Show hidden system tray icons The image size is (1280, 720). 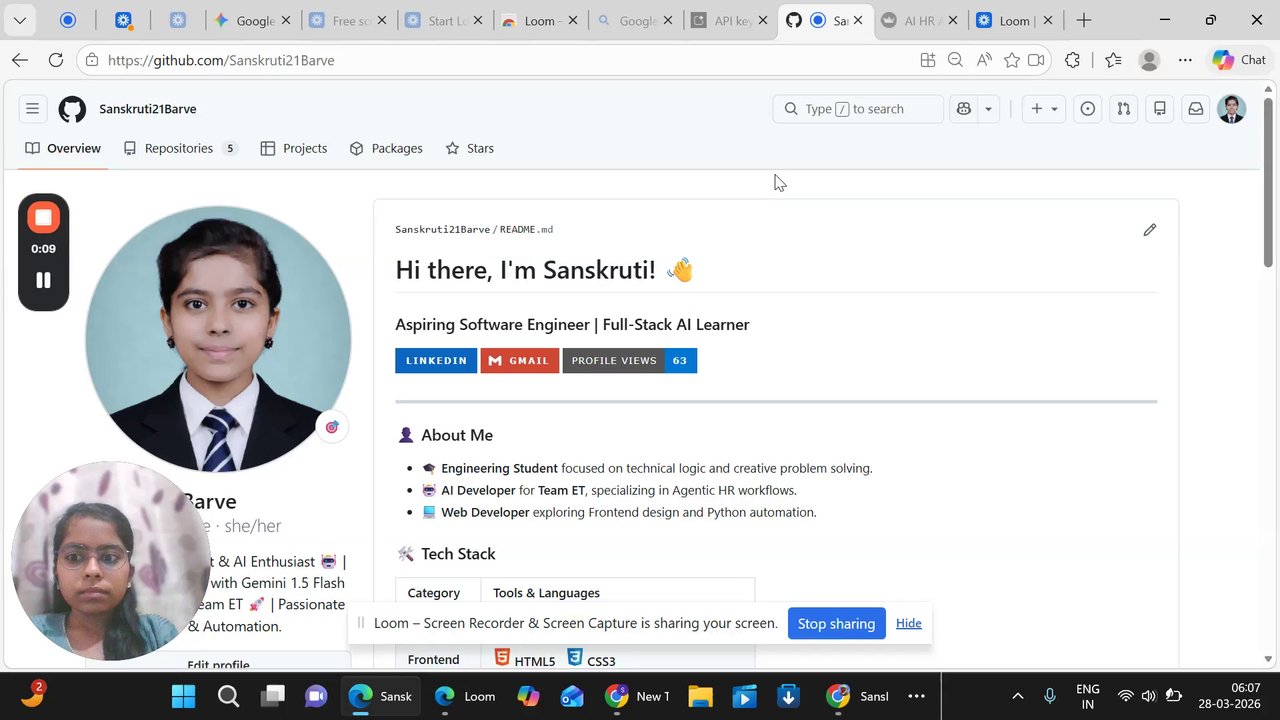point(1018,696)
